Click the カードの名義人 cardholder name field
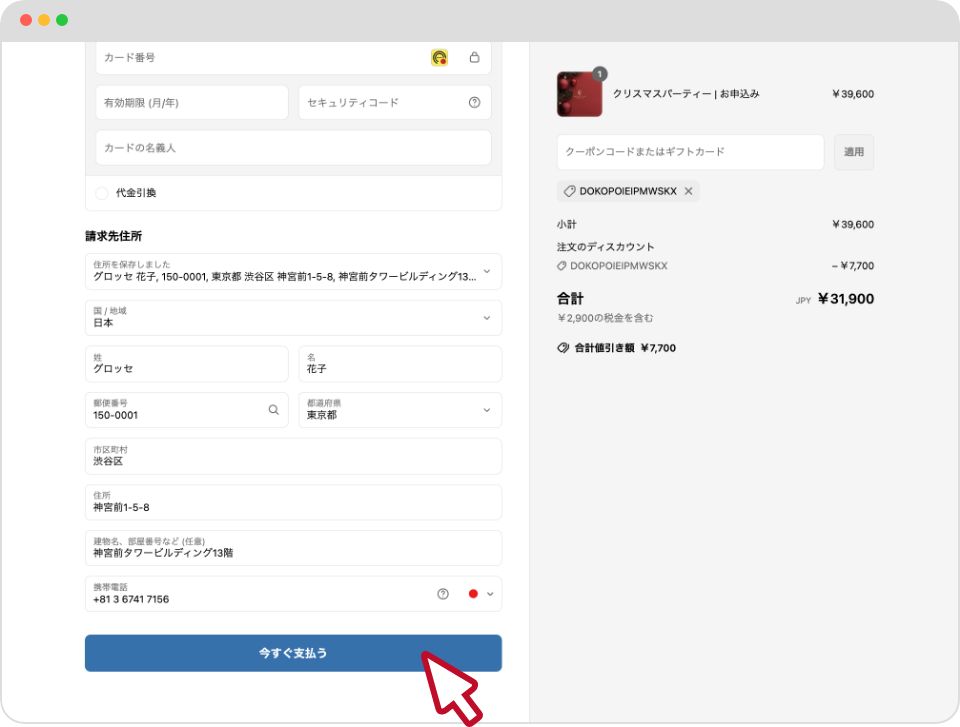 point(293,148)
